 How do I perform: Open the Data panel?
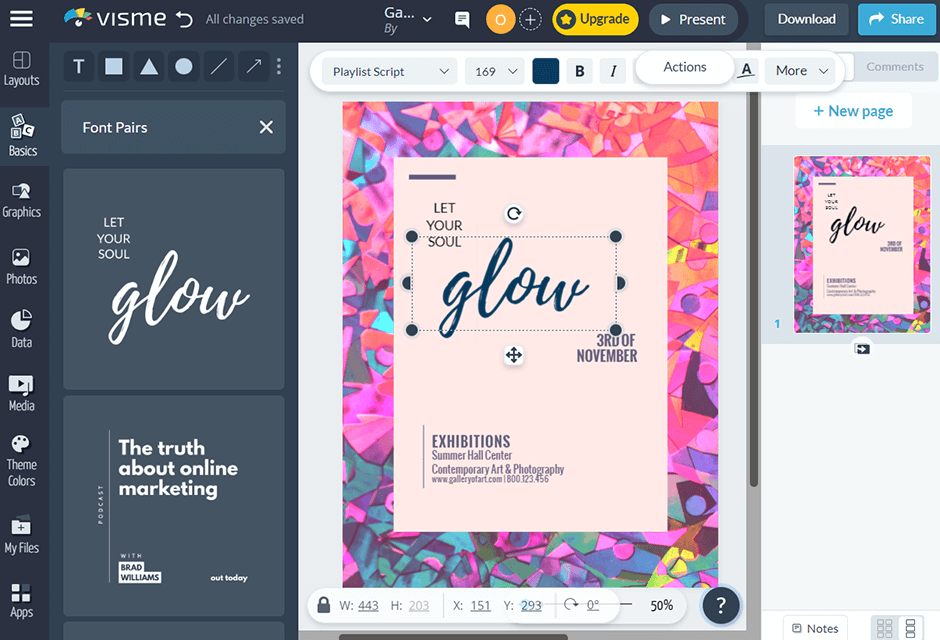click(x=22, y=330)
